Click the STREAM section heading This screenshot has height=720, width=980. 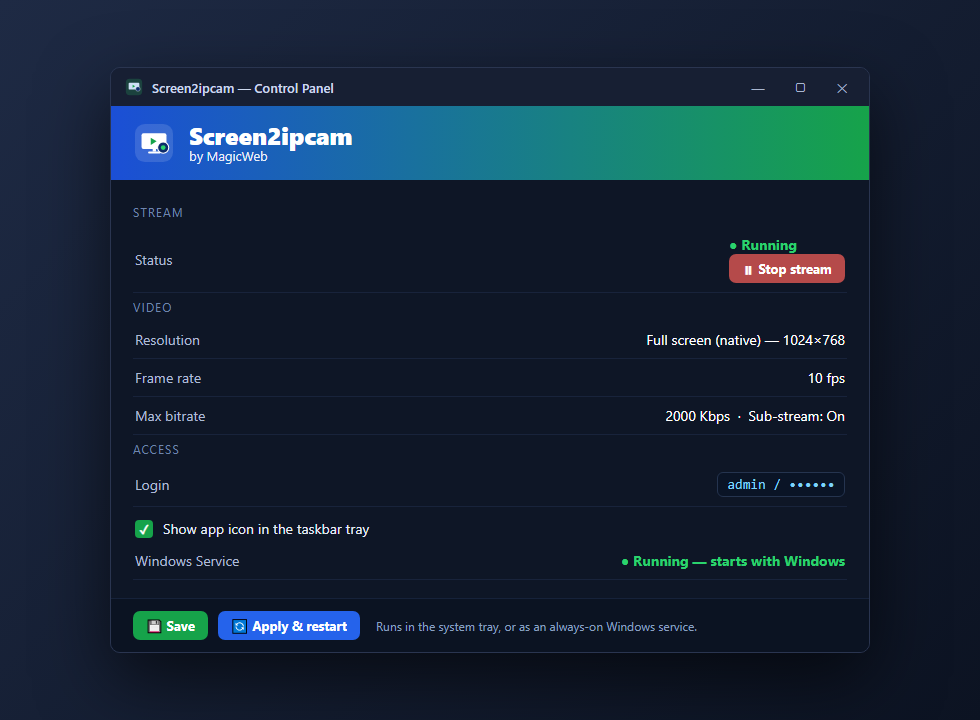coord(158,212)
